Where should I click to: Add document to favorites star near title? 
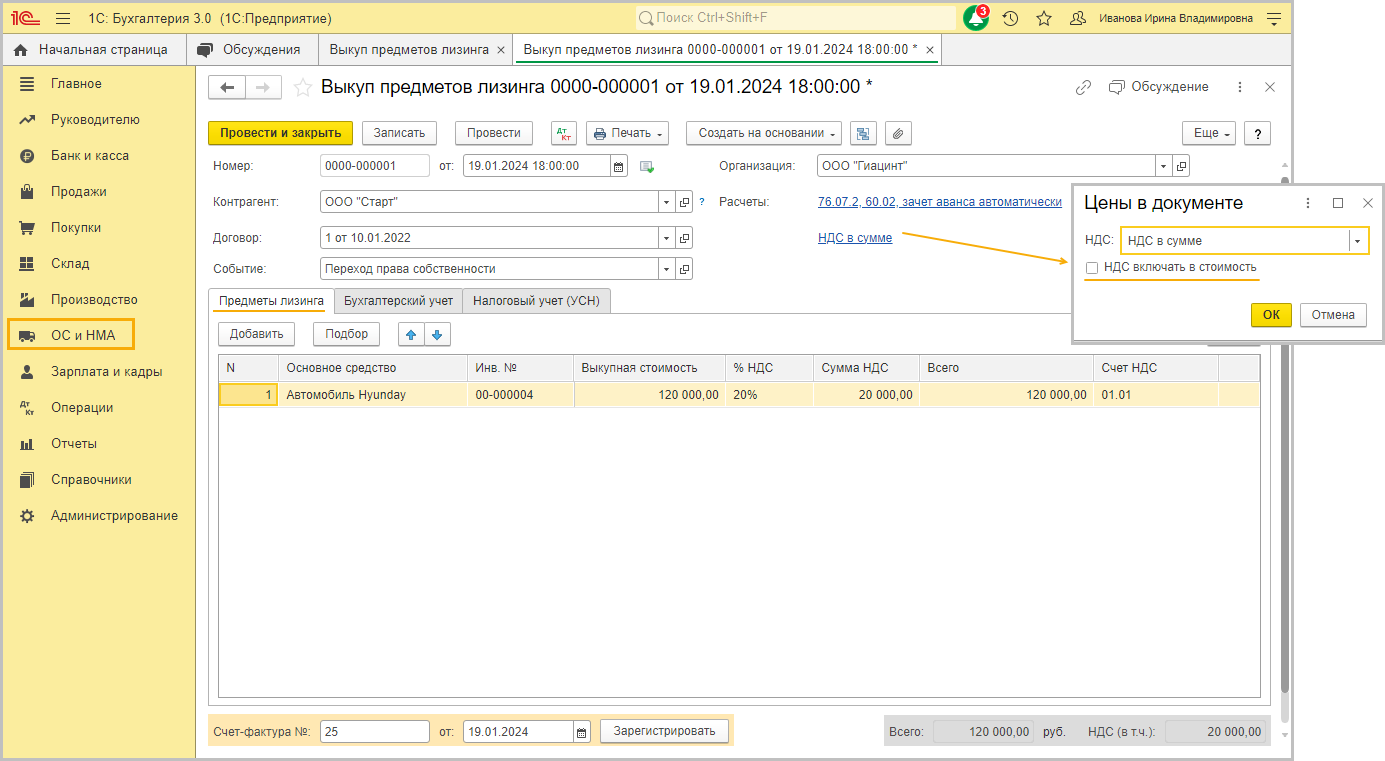tap(303, 88)
